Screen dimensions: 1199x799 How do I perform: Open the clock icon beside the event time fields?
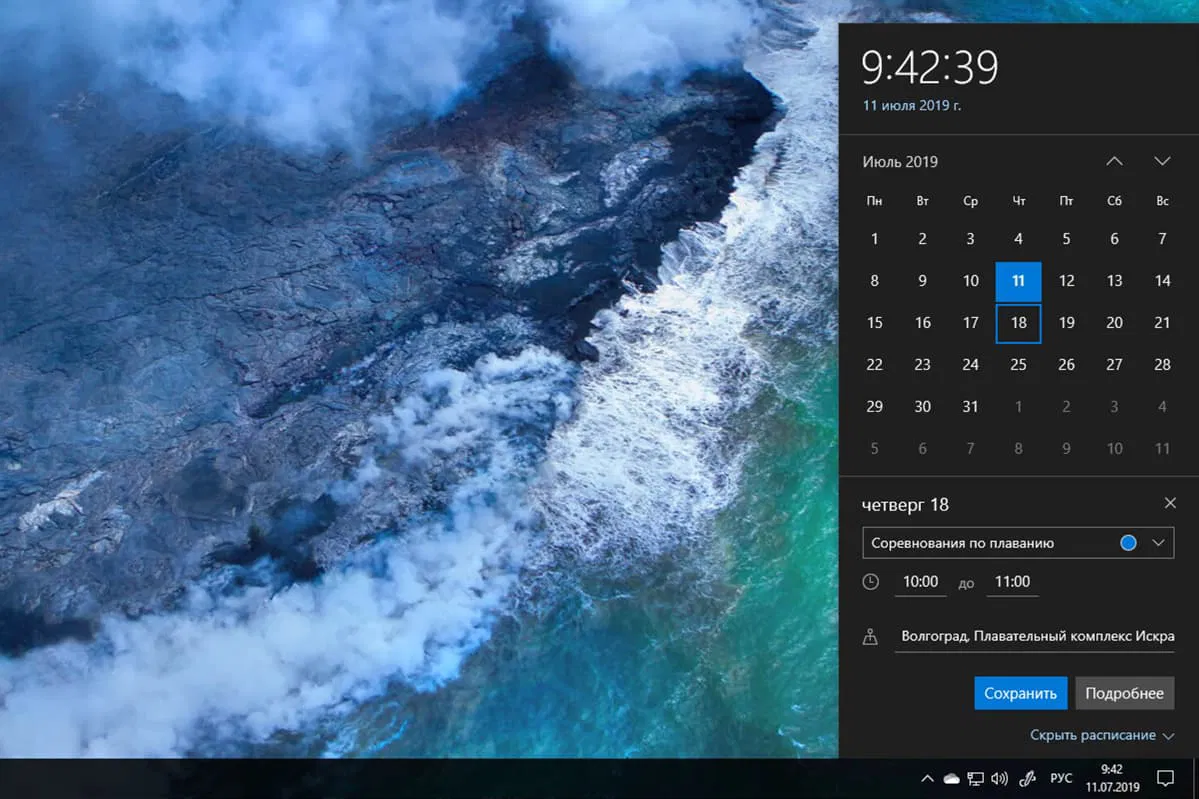(871, 581)
